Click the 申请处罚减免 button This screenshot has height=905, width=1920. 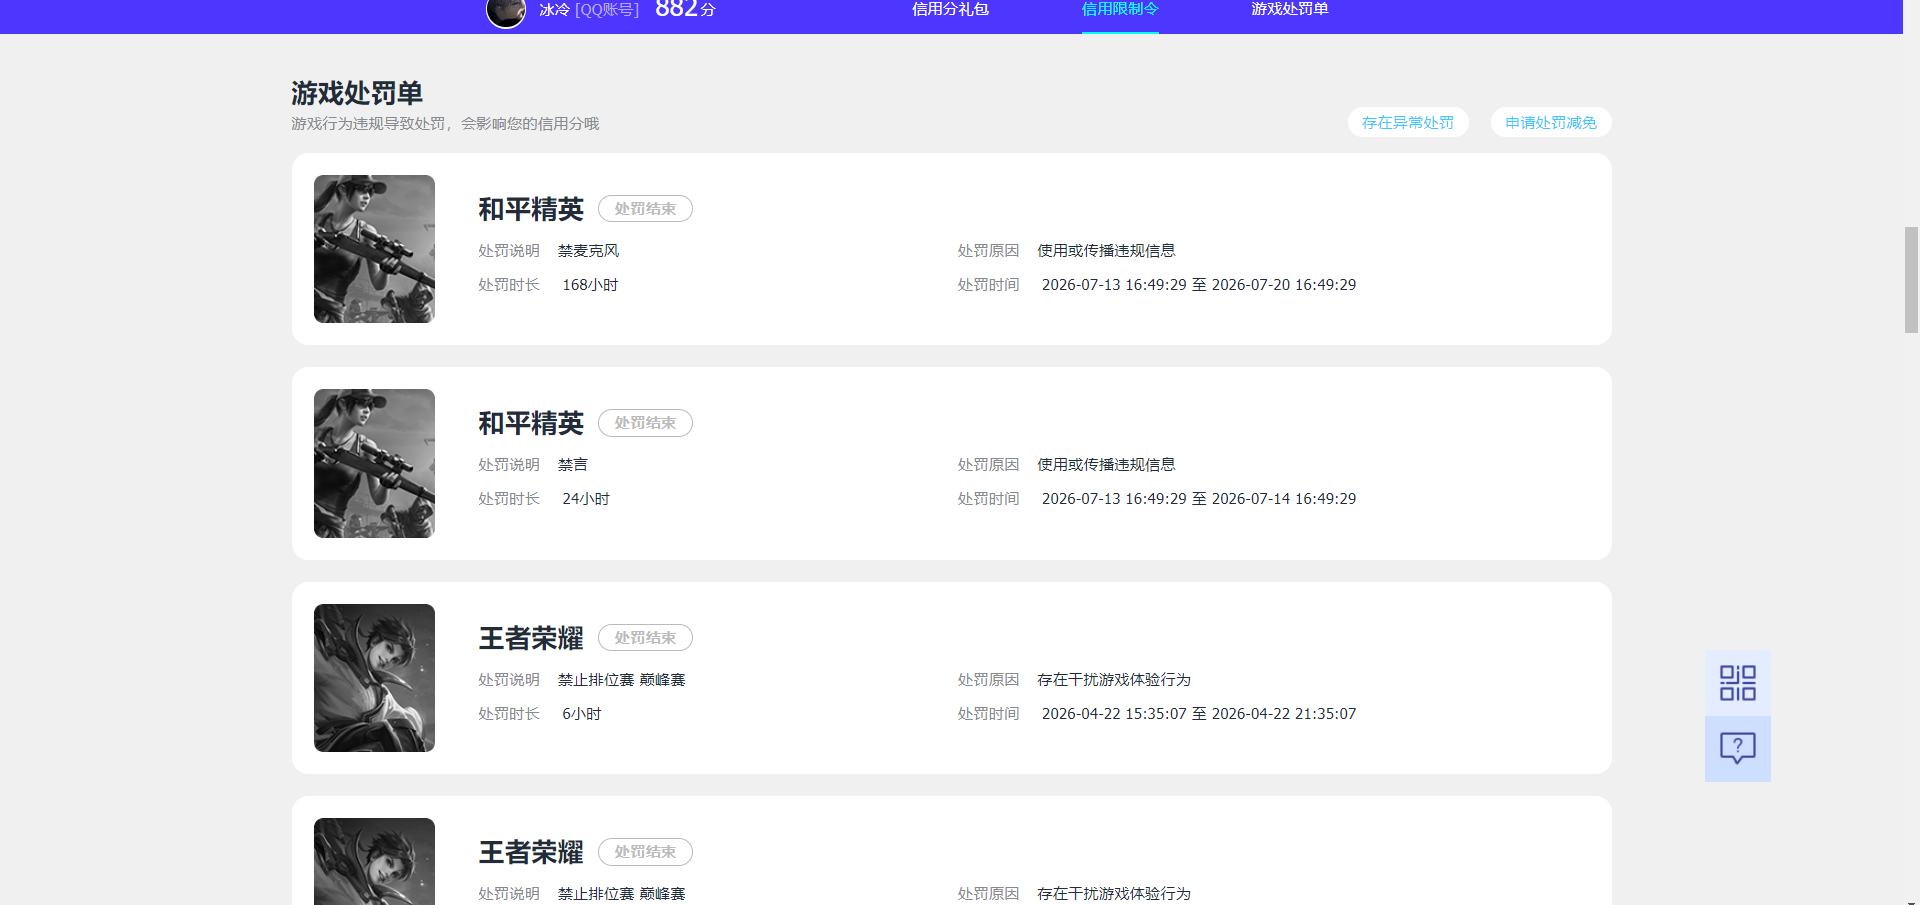1551,122
